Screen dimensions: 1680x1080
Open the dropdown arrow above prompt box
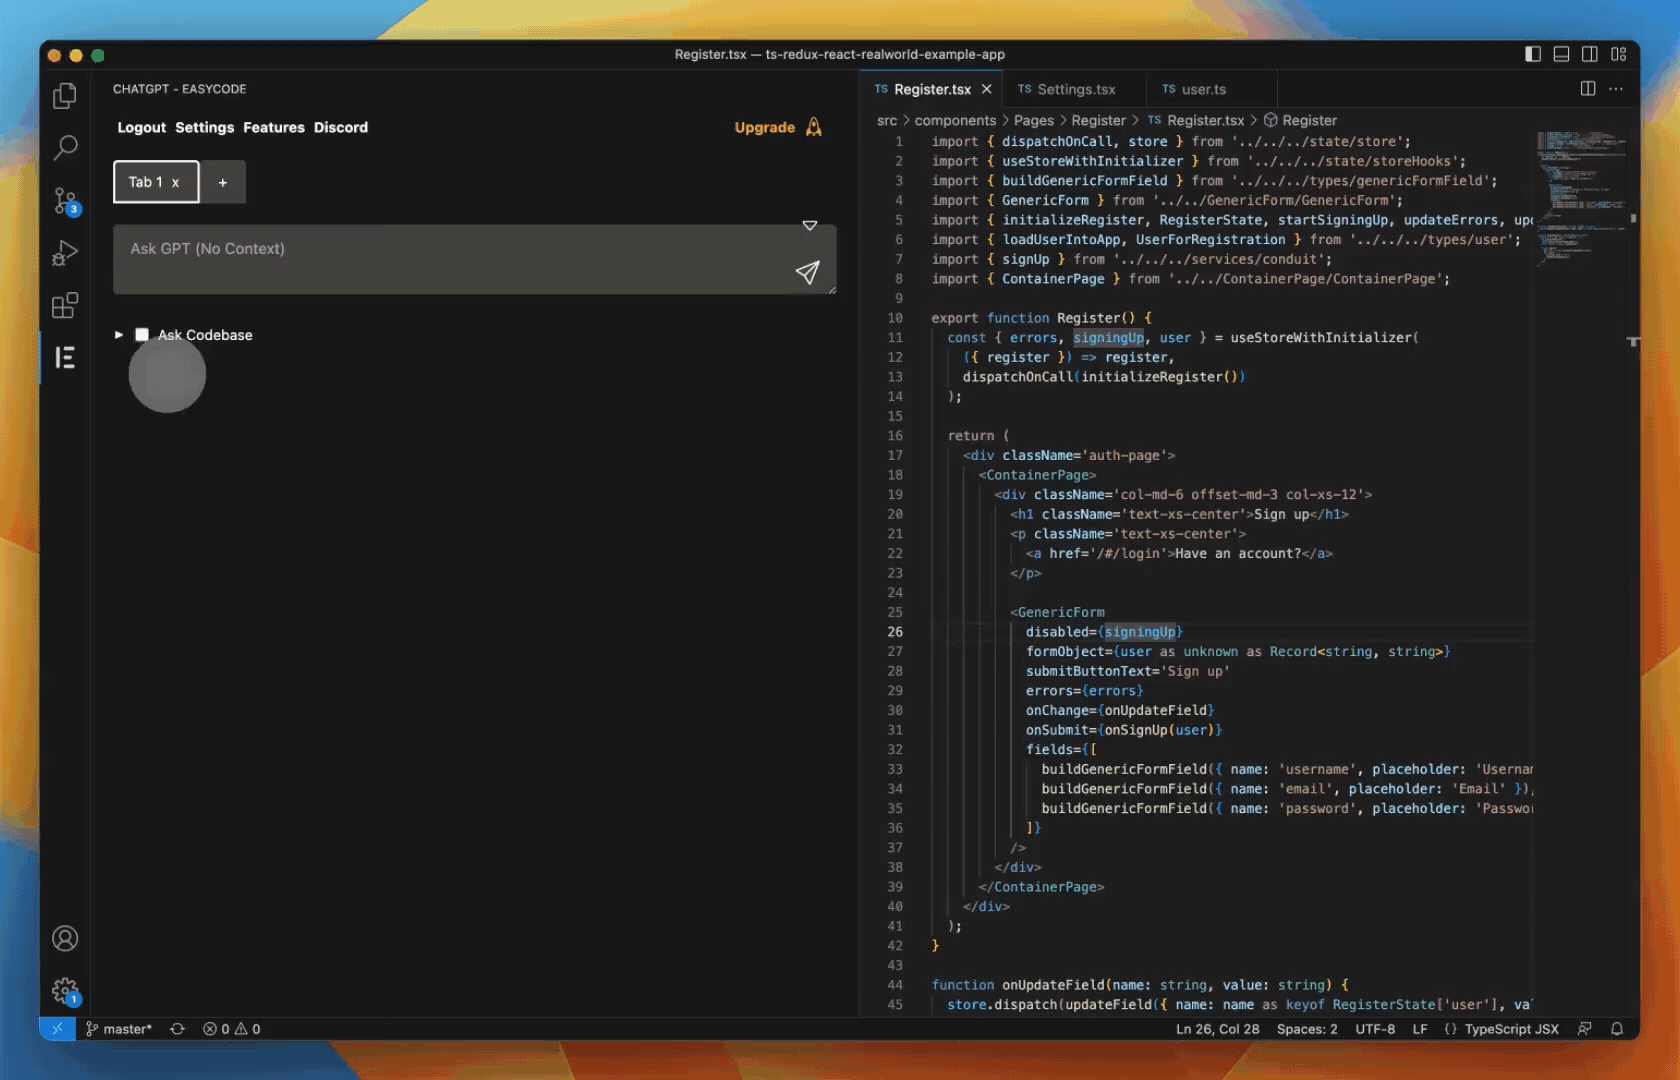[x=810, y=225]
